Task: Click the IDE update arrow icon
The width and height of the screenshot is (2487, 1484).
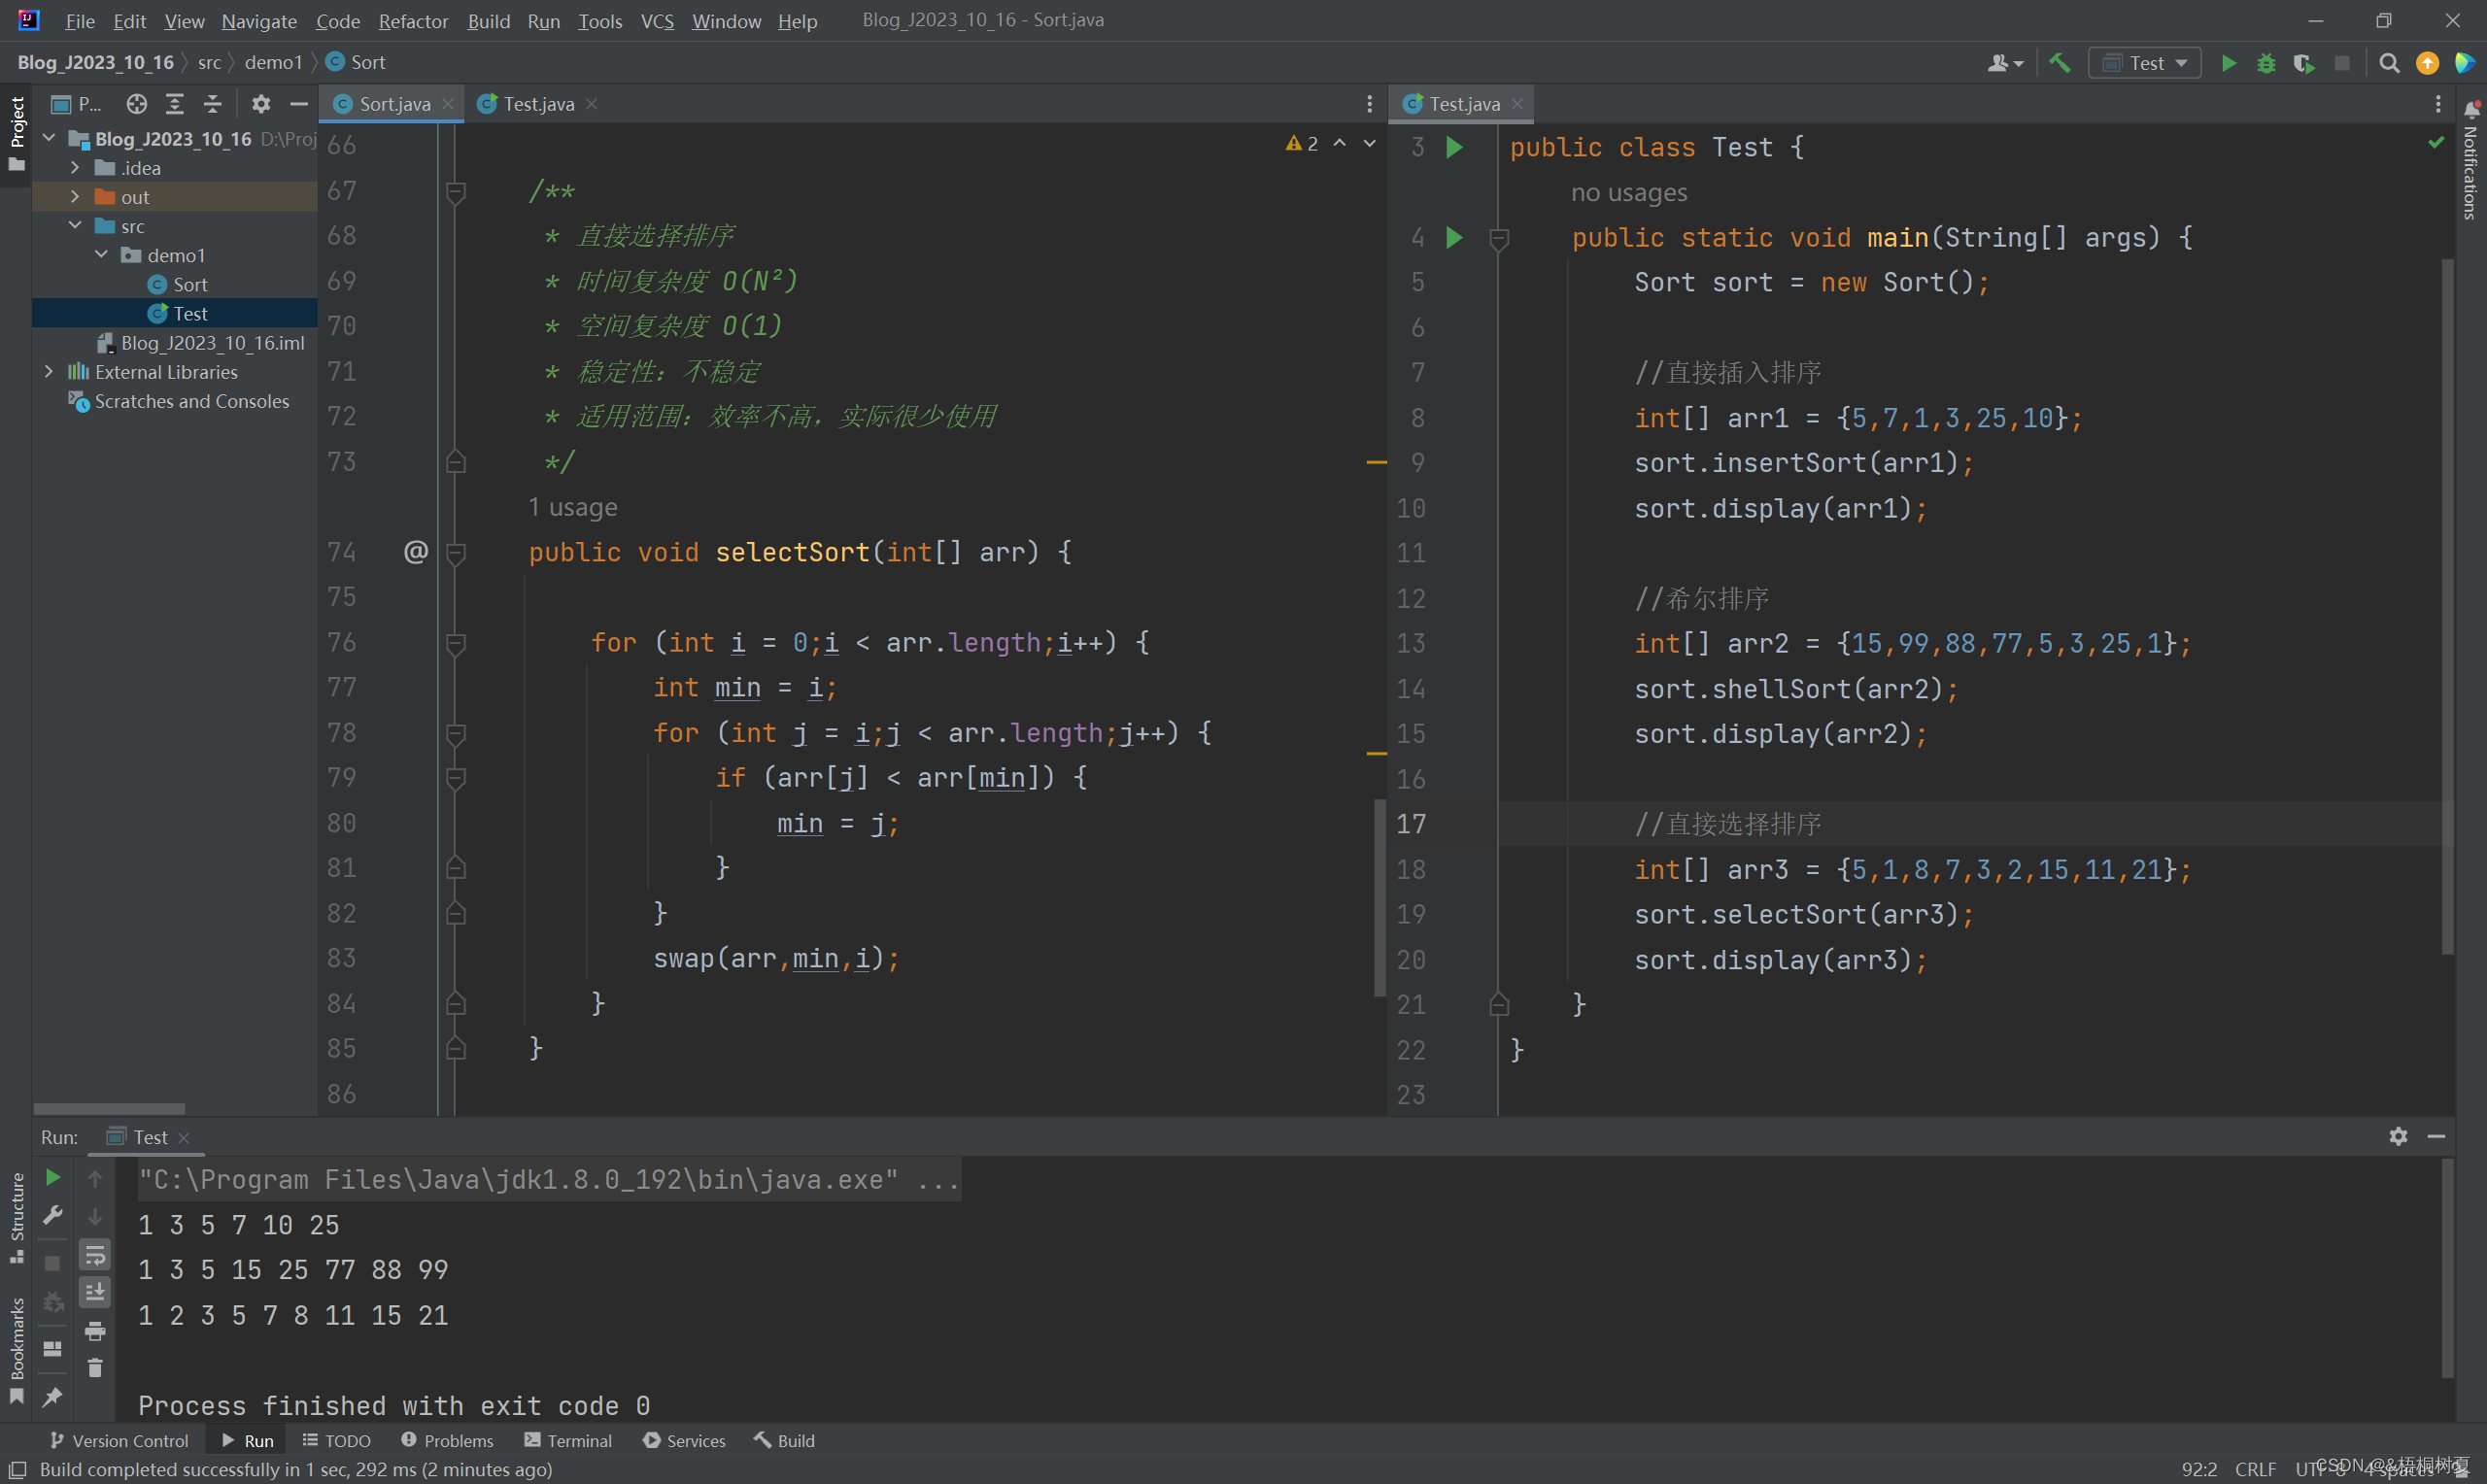Action: (2427, 63)
